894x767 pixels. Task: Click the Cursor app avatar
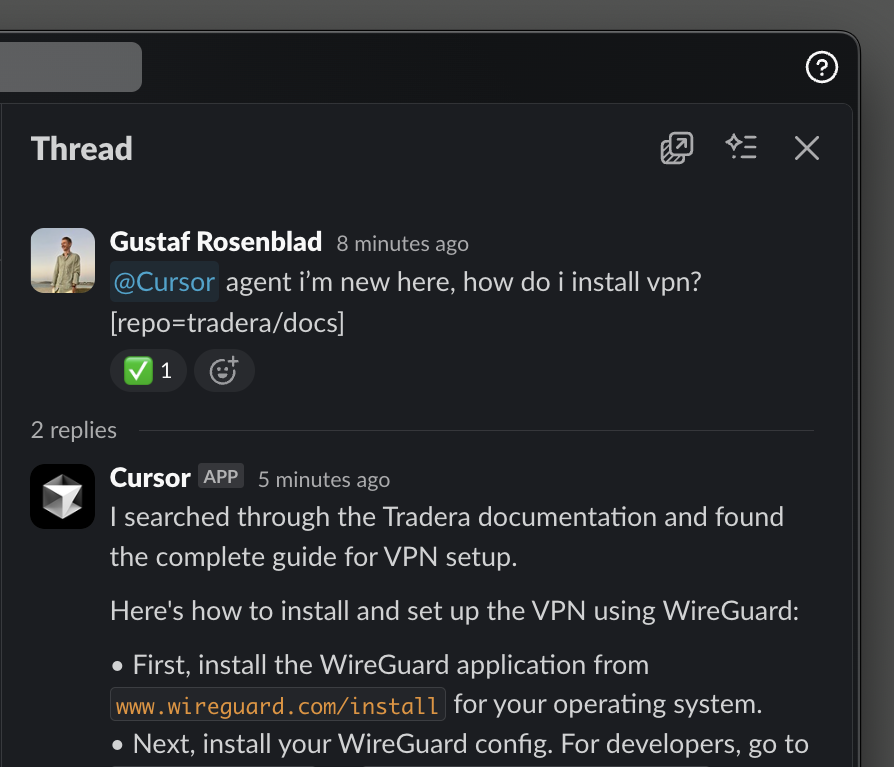point(63,496)
